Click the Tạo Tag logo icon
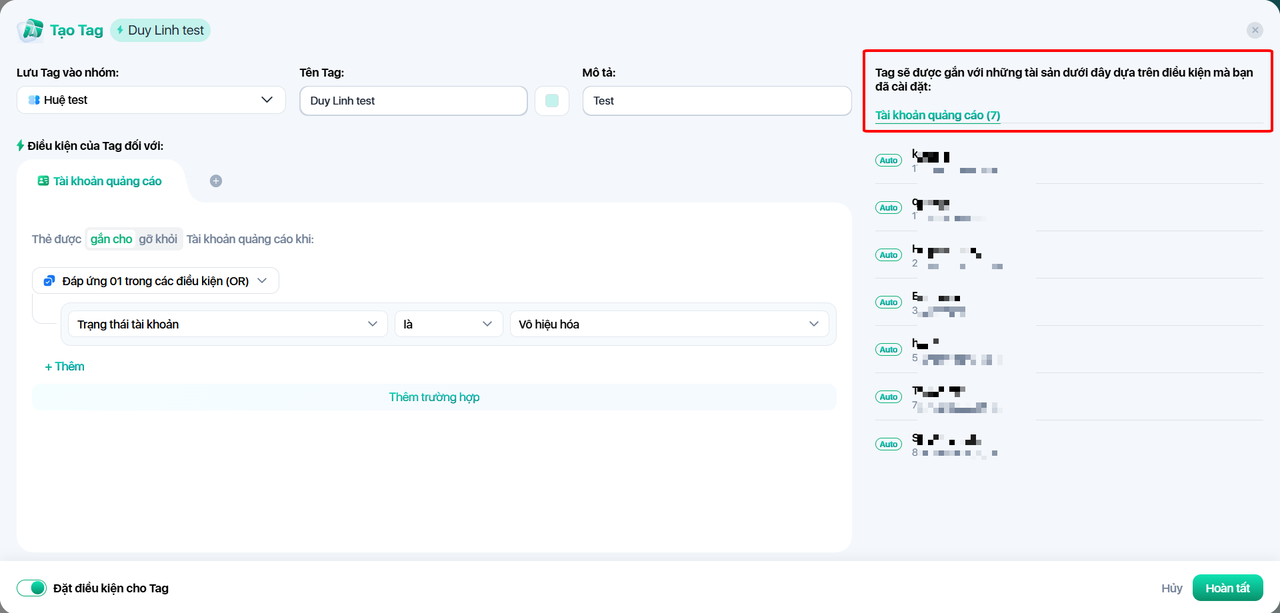1280x613 pixels. (31, 30)
